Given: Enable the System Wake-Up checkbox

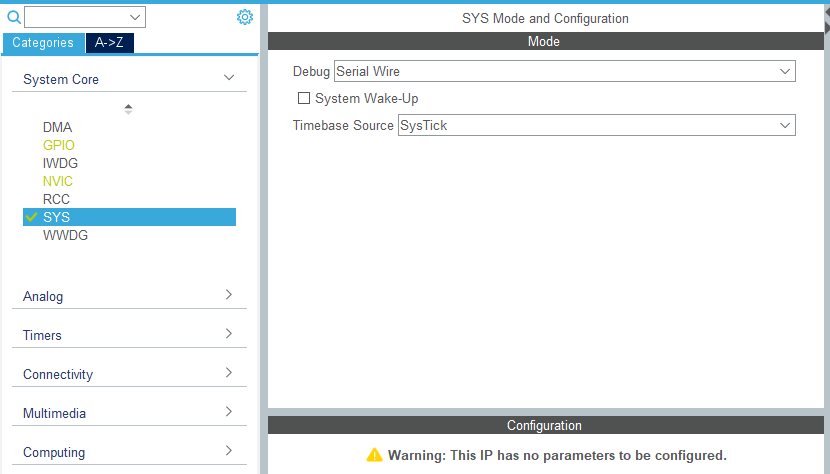Looking at the screenshot, I should pos(304,98).
